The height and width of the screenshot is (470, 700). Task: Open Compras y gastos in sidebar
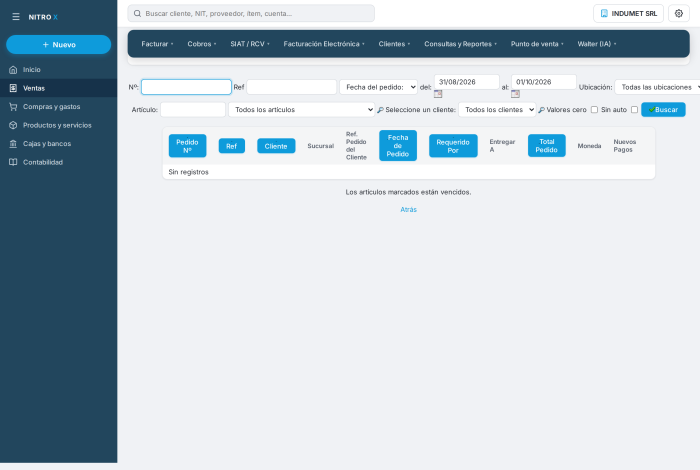click(x=58, y=107)
